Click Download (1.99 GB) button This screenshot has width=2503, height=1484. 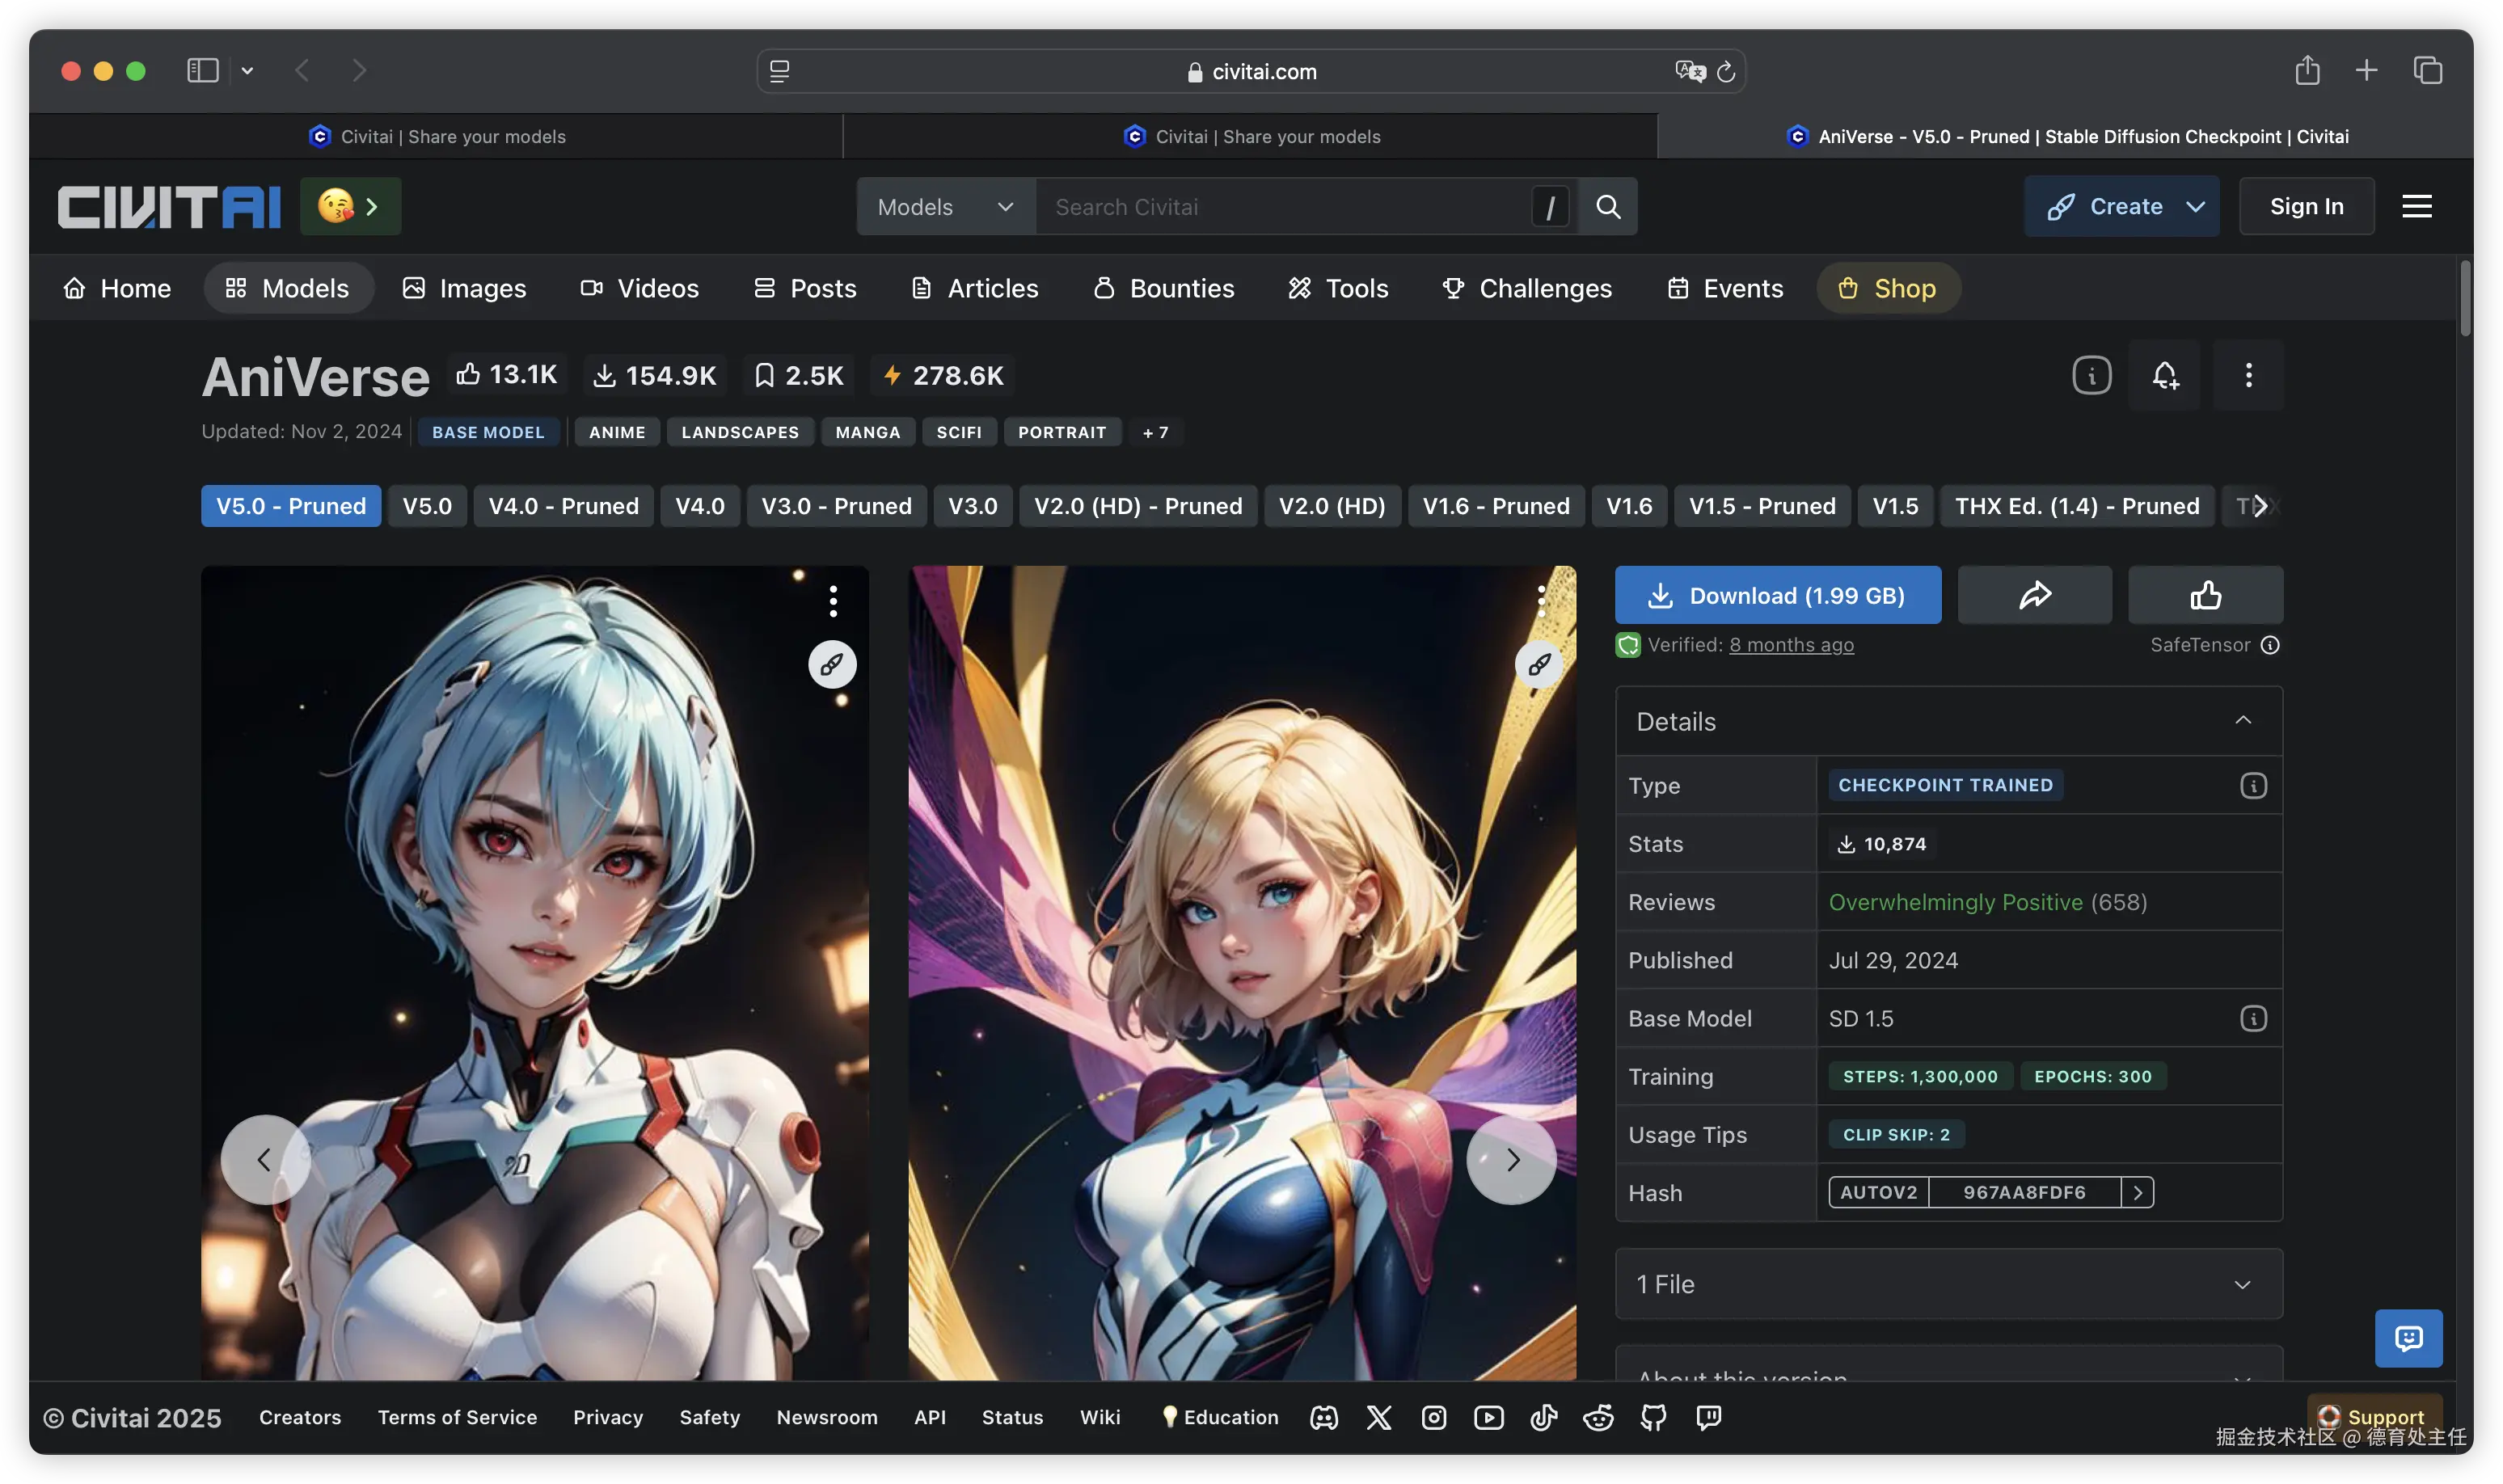[x=1777, y=595]
